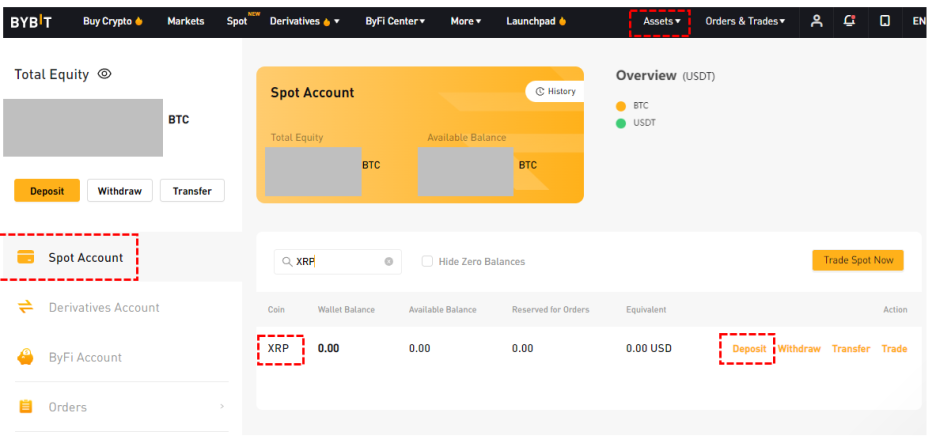Click the Reserved for Orders column header
Viewport: 936px width, 447px height.
[550, 310]
